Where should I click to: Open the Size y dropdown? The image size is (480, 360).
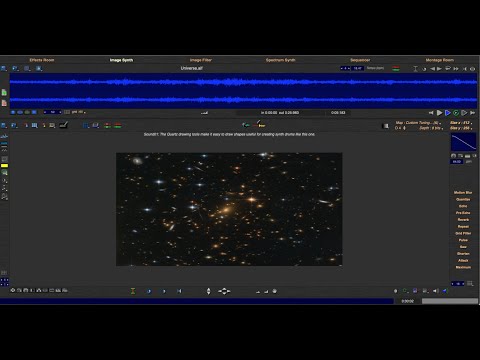click(461, 128)
